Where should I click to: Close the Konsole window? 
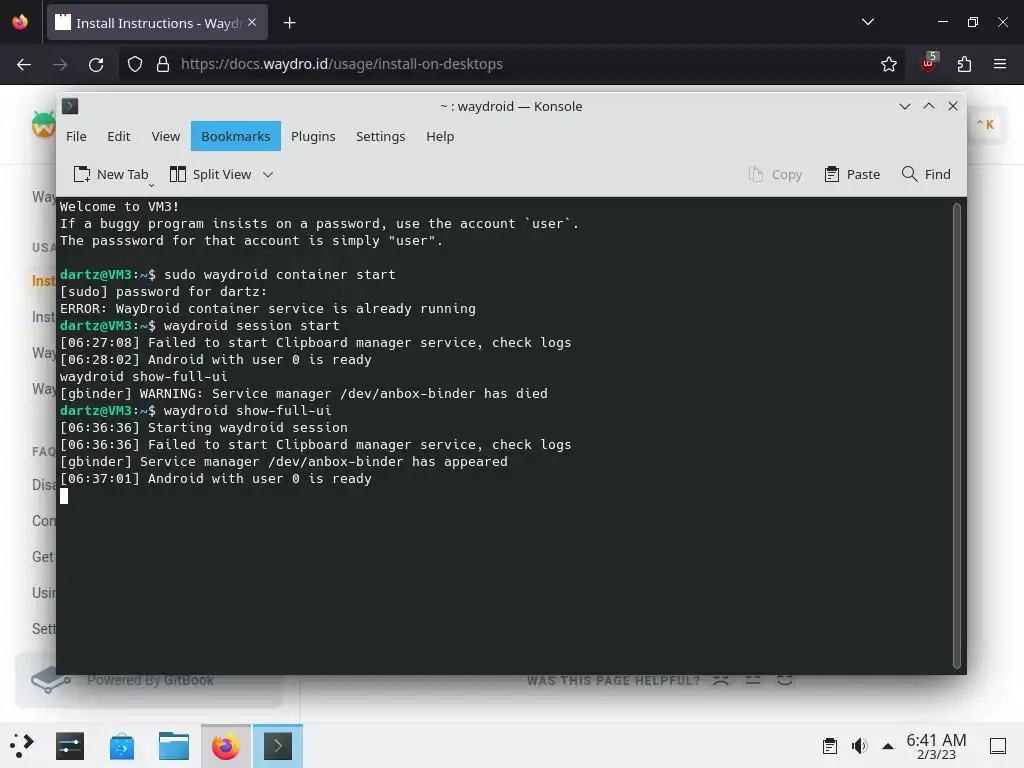pyautogui.click(x=953, y=106)
